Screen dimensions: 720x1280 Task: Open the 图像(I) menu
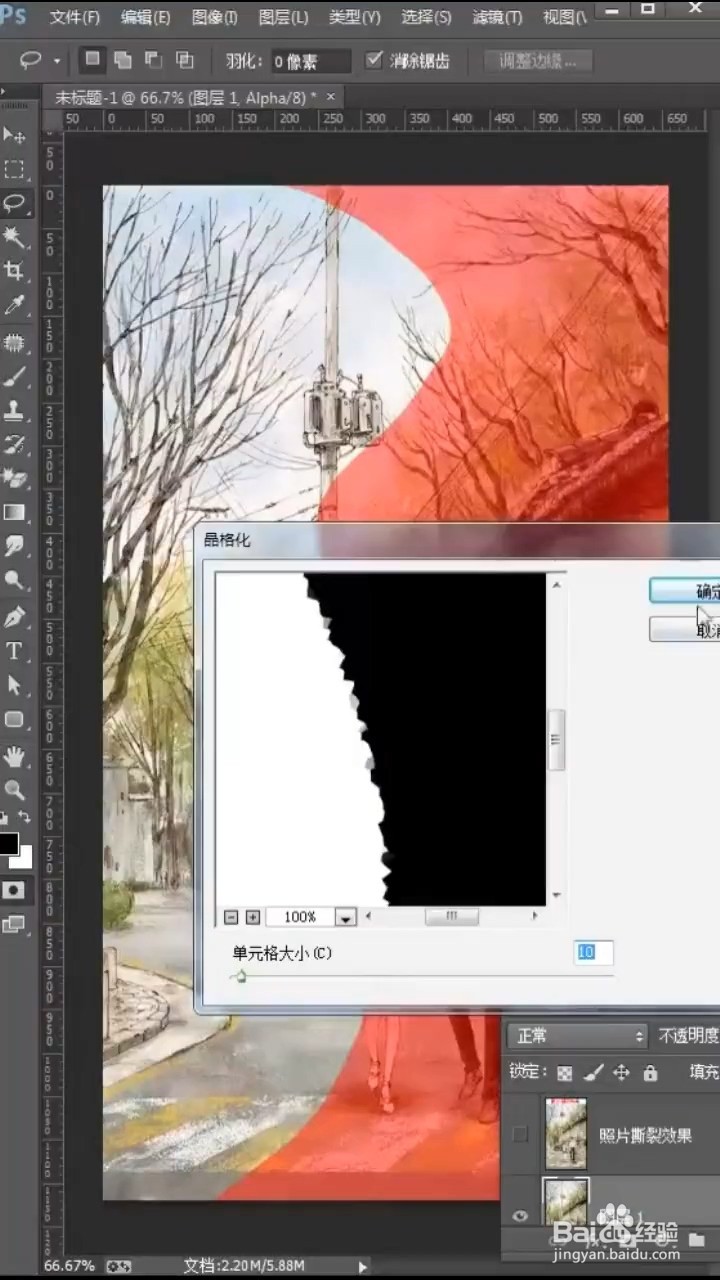click(214, 17)
